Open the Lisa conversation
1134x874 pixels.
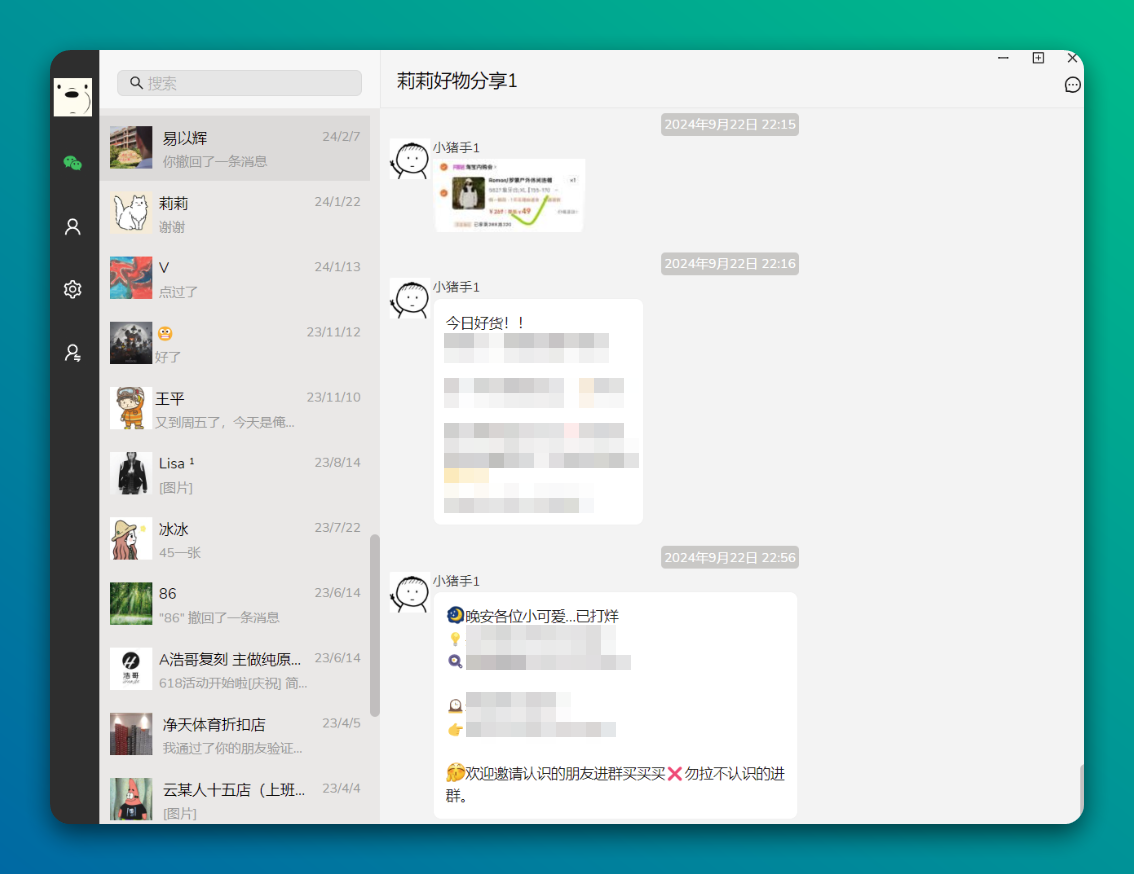tap(235, 474)
